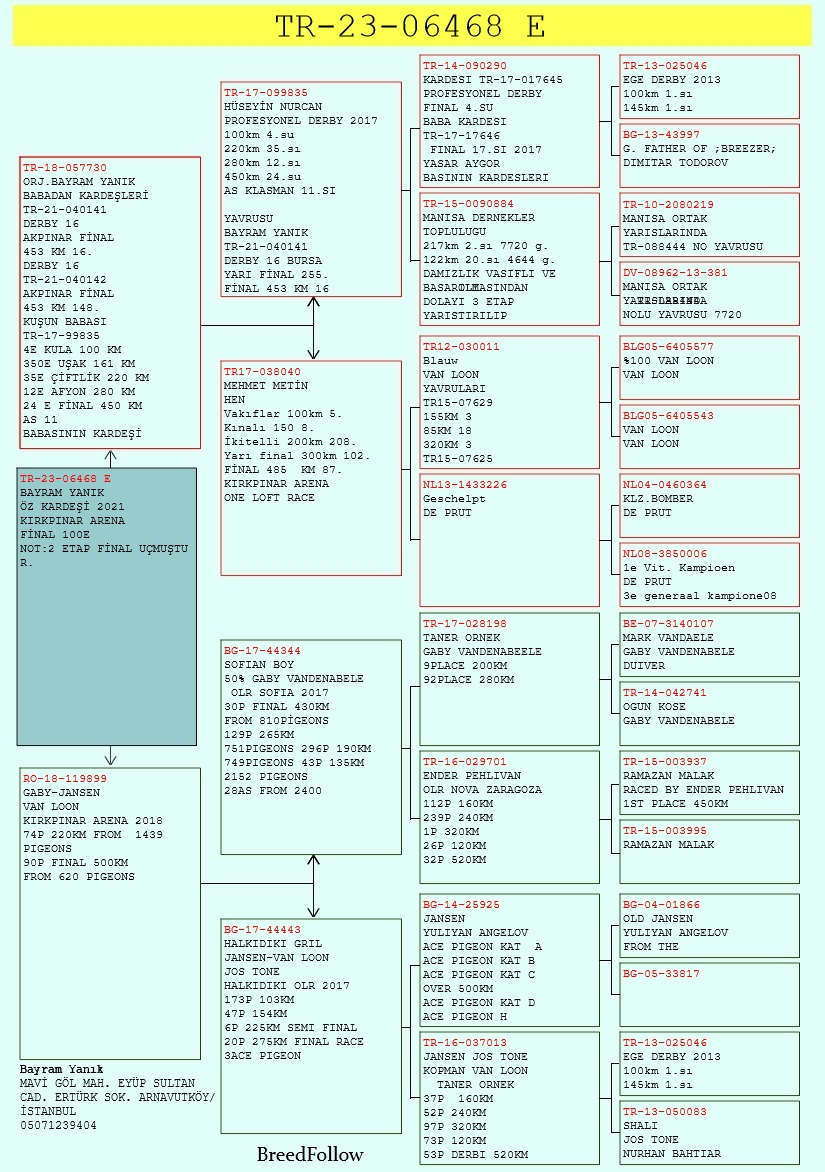
Task: Click the text OLR NOVA ZARAGOZA
Action: tap(483, 789)
